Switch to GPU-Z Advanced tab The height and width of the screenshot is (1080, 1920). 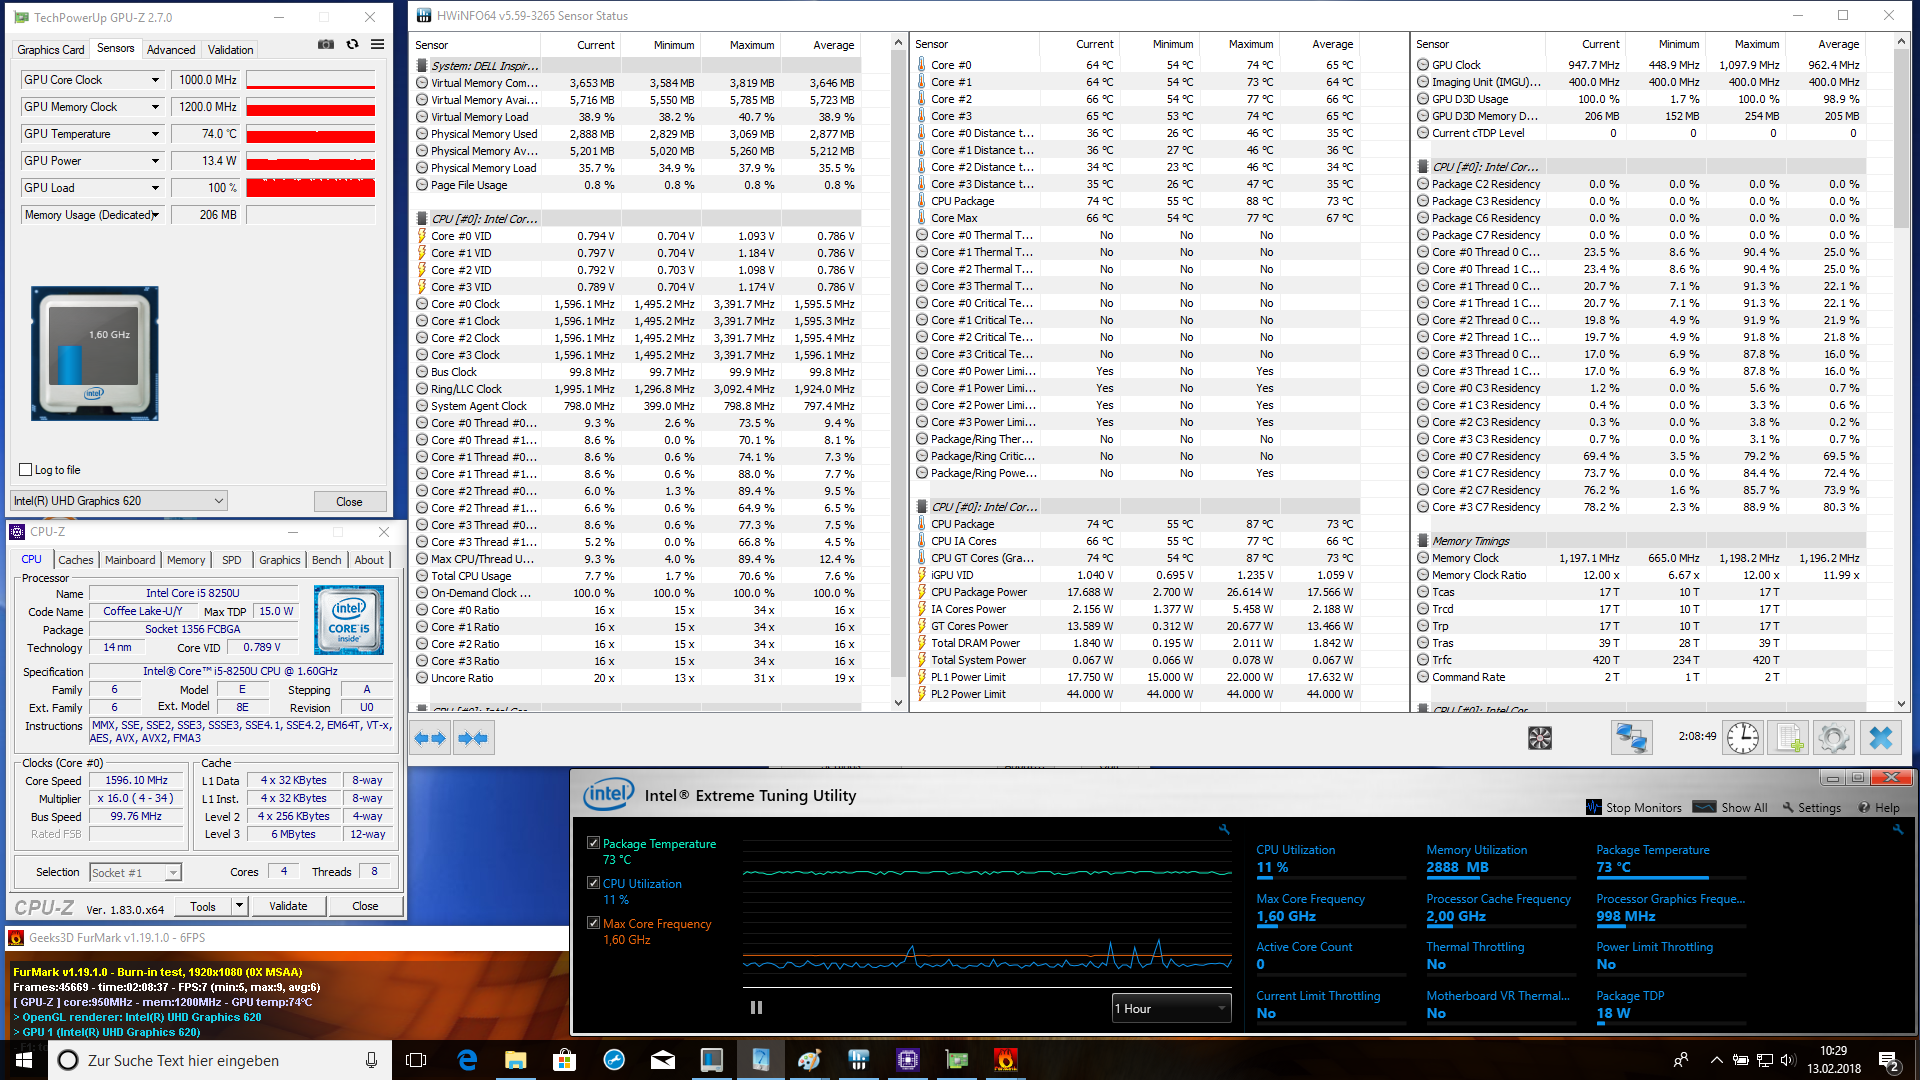tap(171, 49)
